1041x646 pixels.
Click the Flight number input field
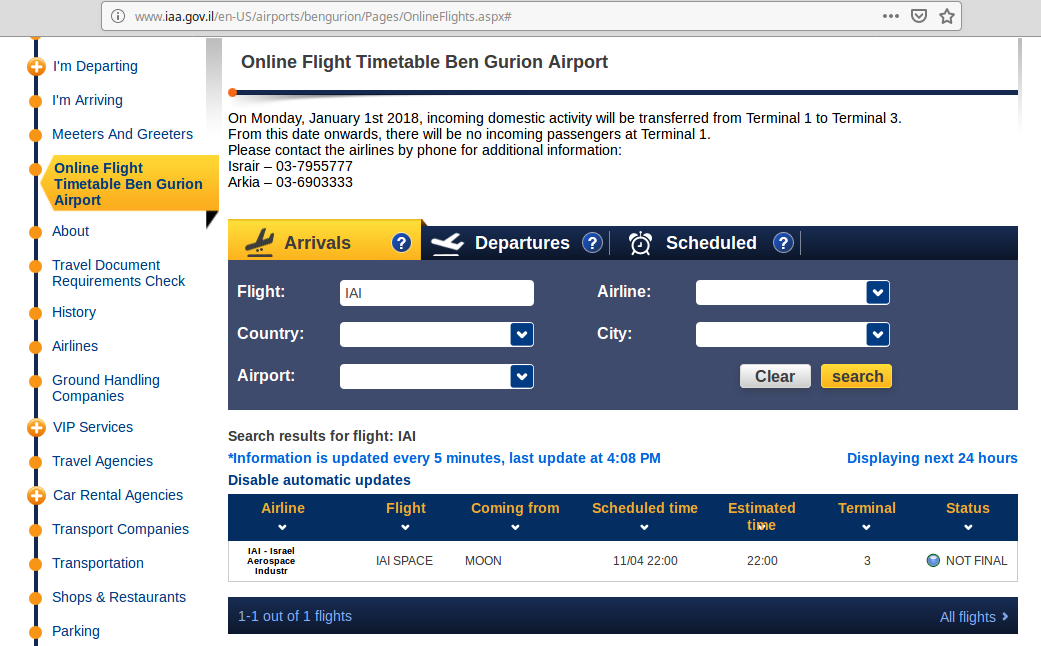pyautogui.click(x=436, y=293)
